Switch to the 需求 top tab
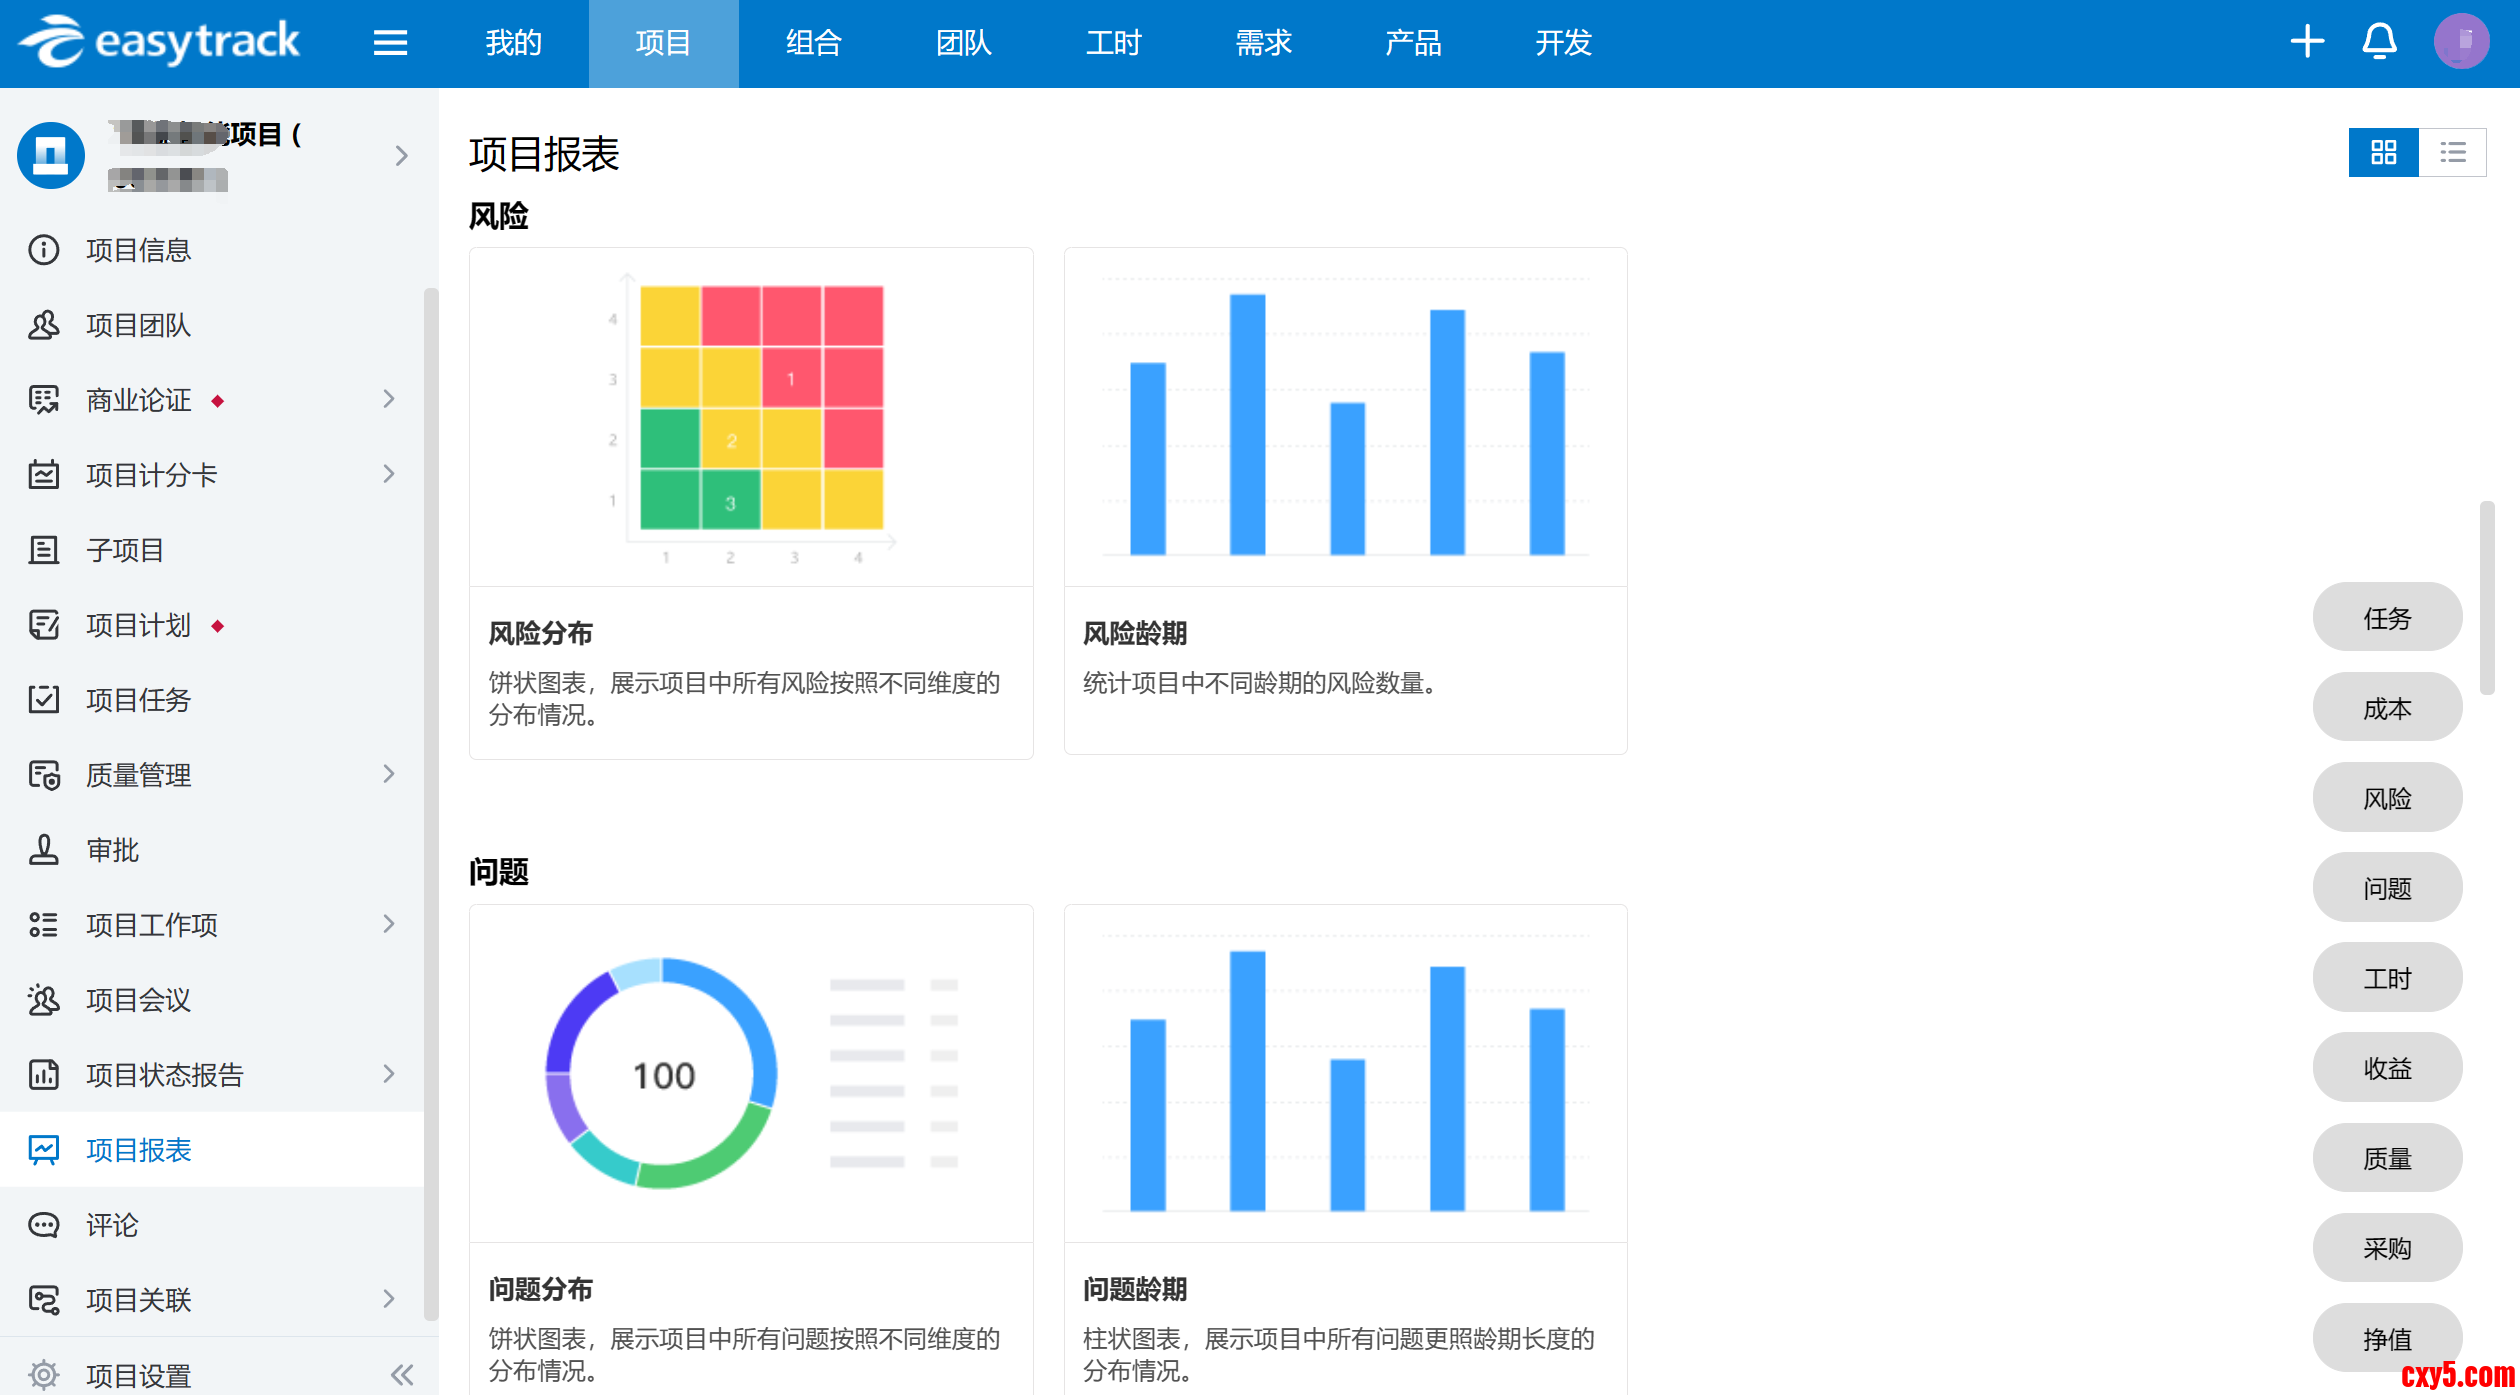 (x=1263, y=43)
